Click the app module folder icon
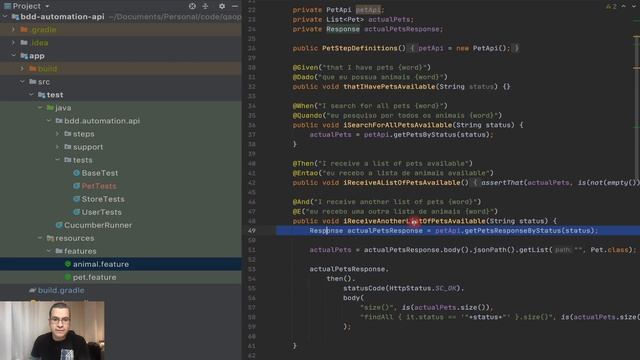 [x=24, y=56]
